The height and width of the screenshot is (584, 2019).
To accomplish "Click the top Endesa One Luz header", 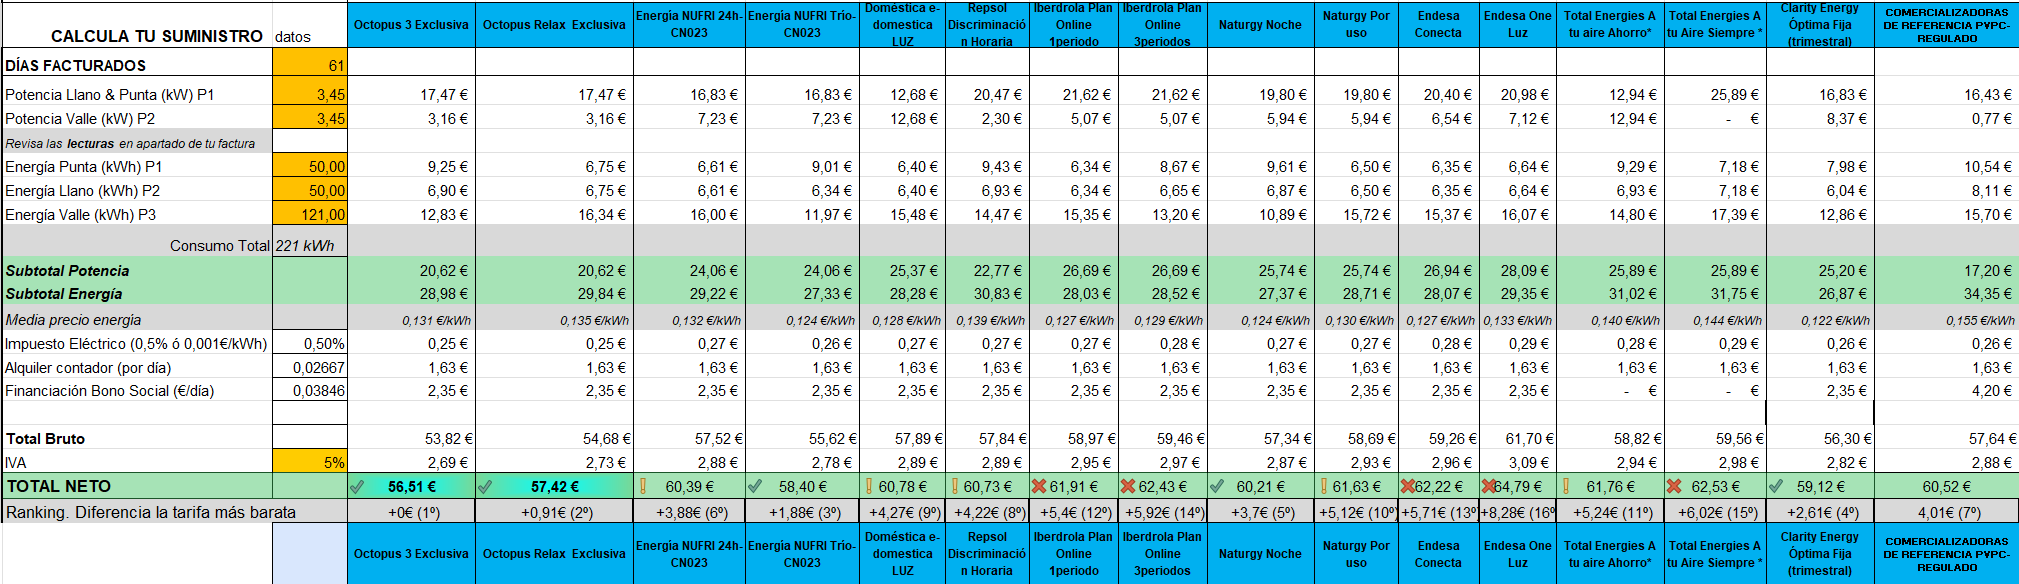I will (1518, 24).
